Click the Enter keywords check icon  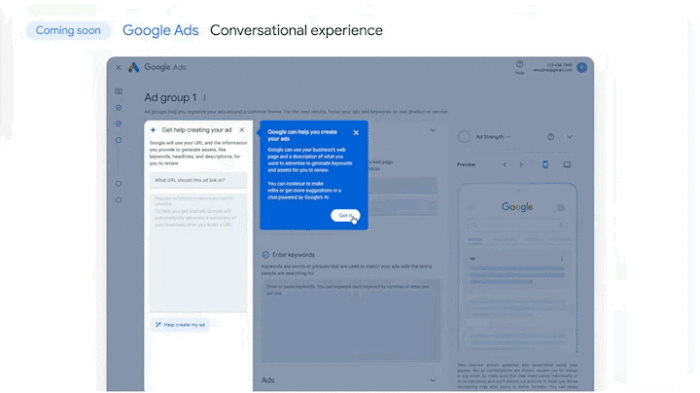coord(265,255)
